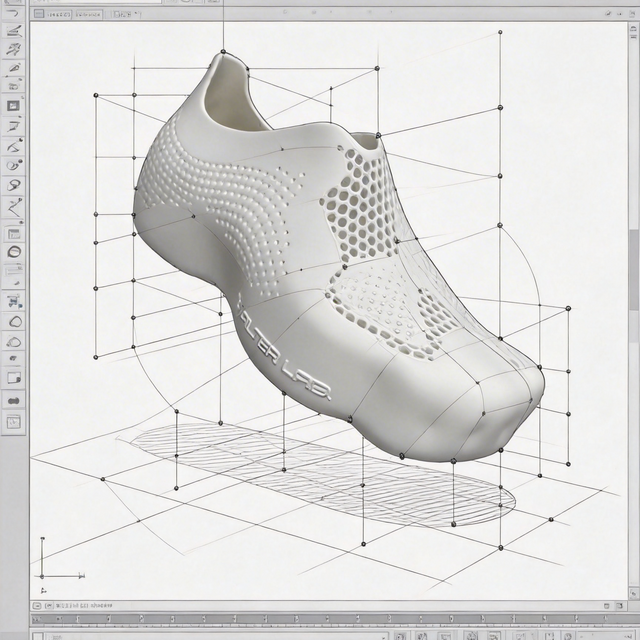This screenshot has width=640, height=640.
Task: Switch to the second viewport tab
Action: (89, 14)
